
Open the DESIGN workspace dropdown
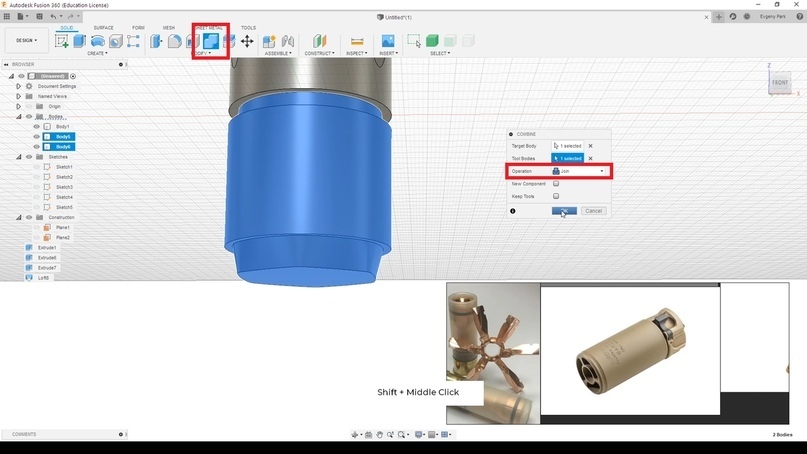tap(26, 41)
